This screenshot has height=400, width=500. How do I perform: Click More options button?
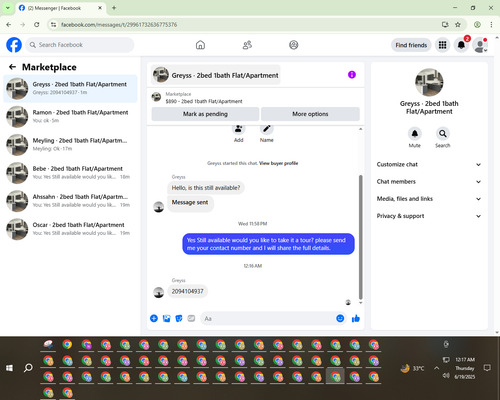click(310, 114)
